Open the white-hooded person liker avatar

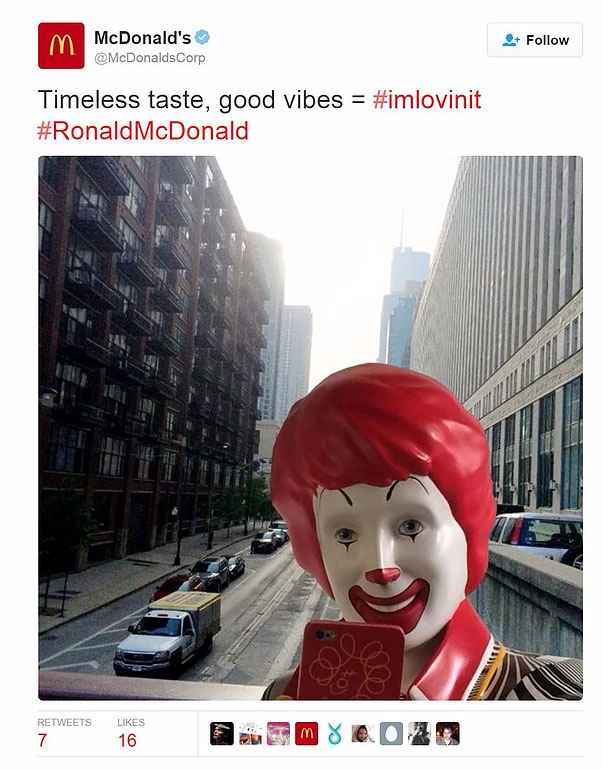tap(363, 734)
